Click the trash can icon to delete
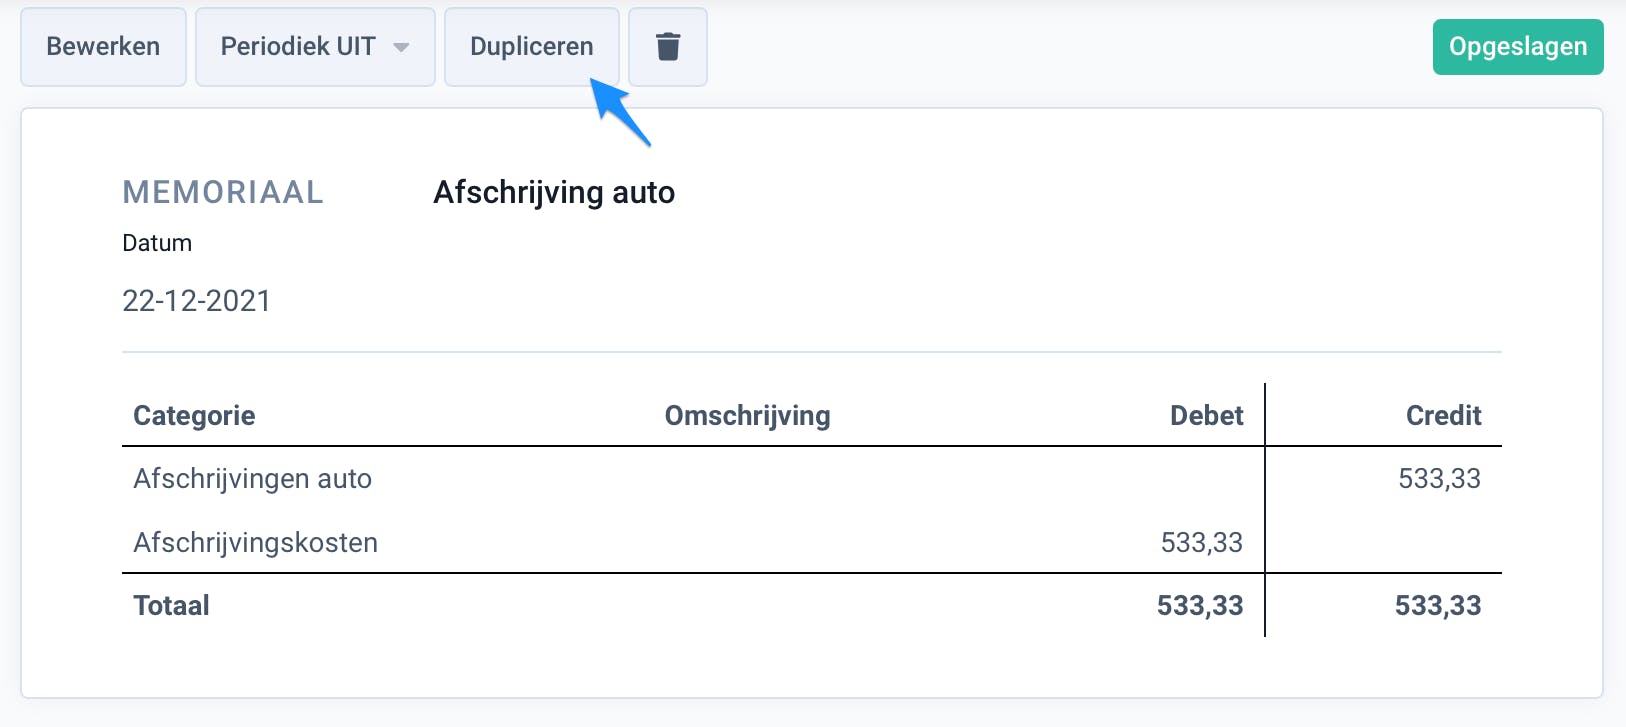Screen dimensions: 1626x727 [667, 46]
